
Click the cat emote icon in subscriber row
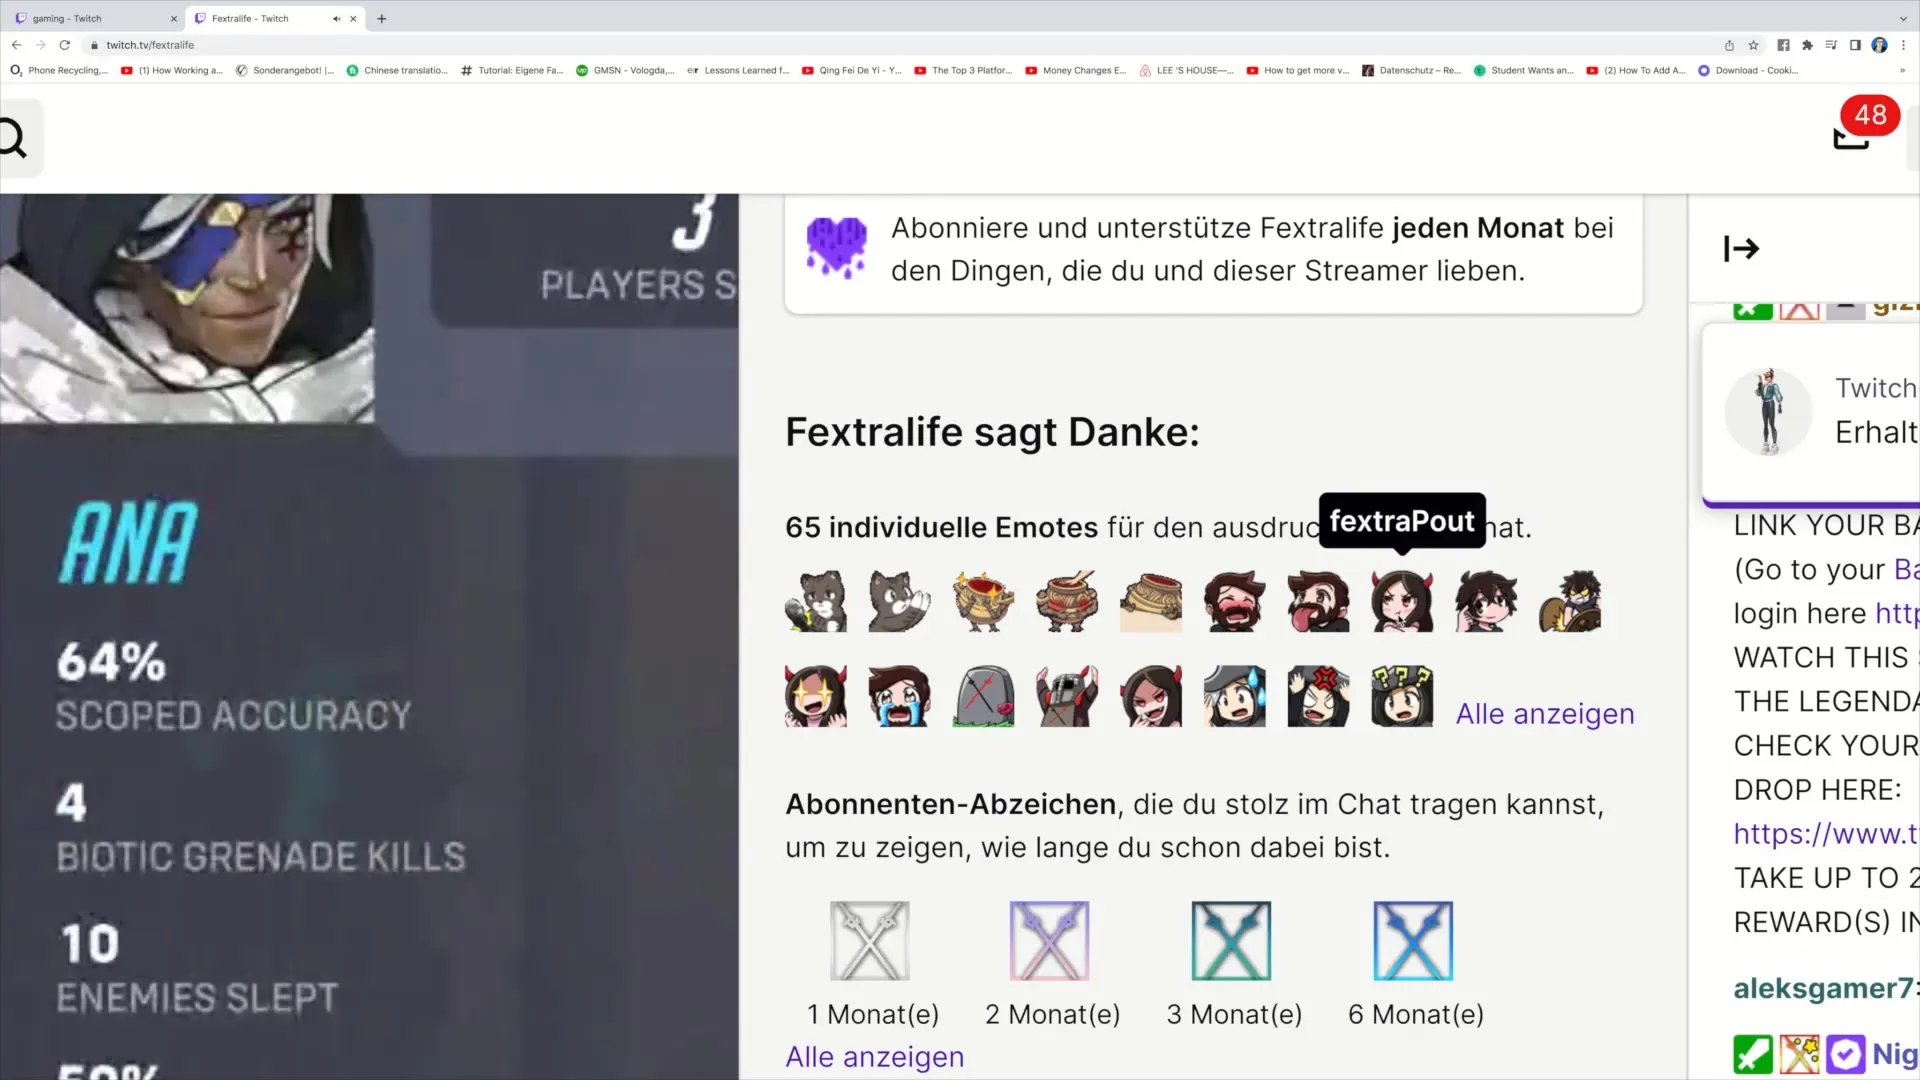(x=816, y=600)
